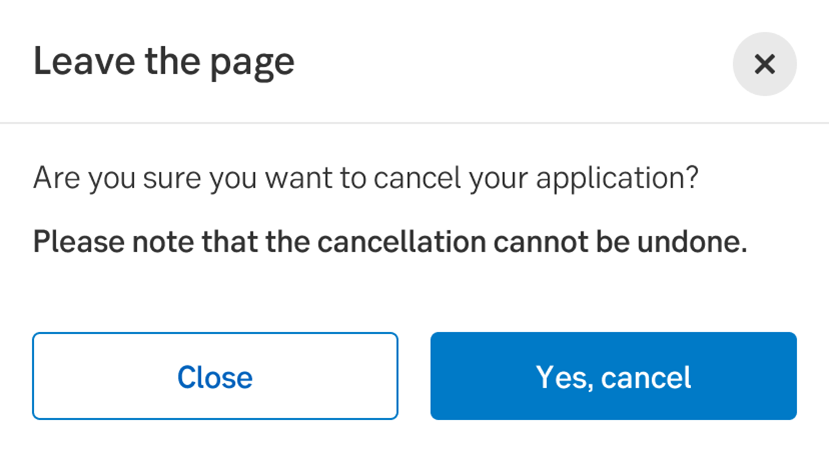Click the "Leave the page" dialog title
The image size is (829, 452).
point(164,62)
